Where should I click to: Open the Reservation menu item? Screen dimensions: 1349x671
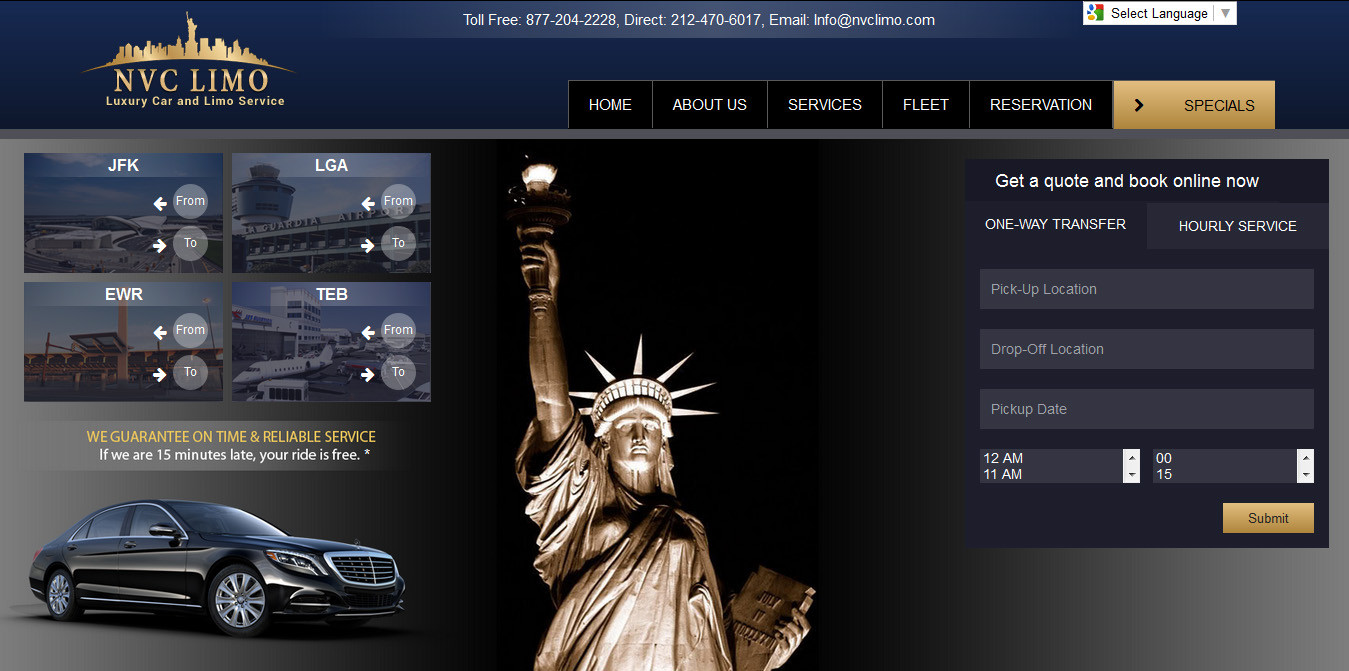click(1040, 105)
